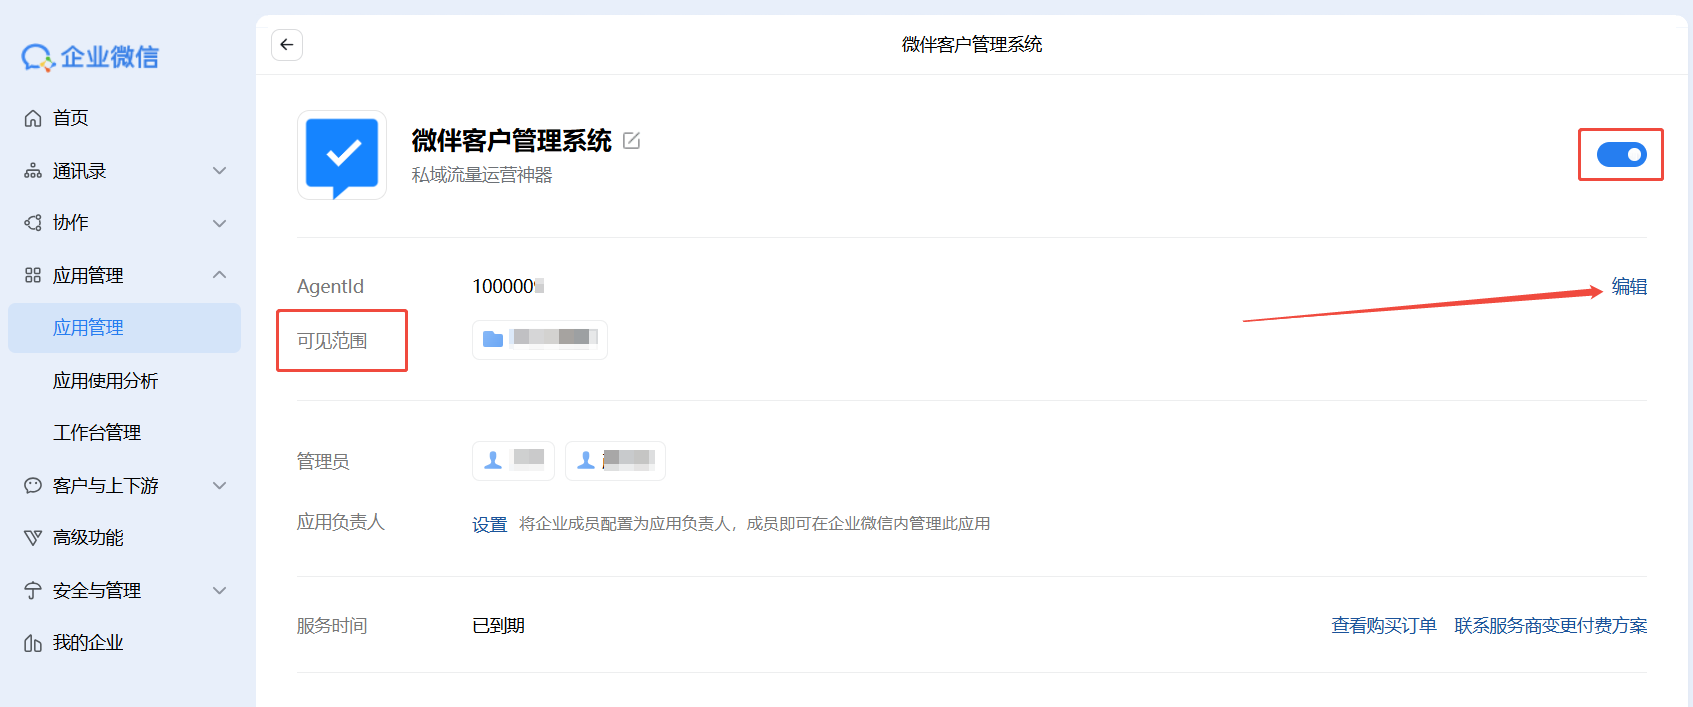Click the blue checkmark app logo
Image resolution: width=1693 pixels, height=707 pixels.
(342, 155)
